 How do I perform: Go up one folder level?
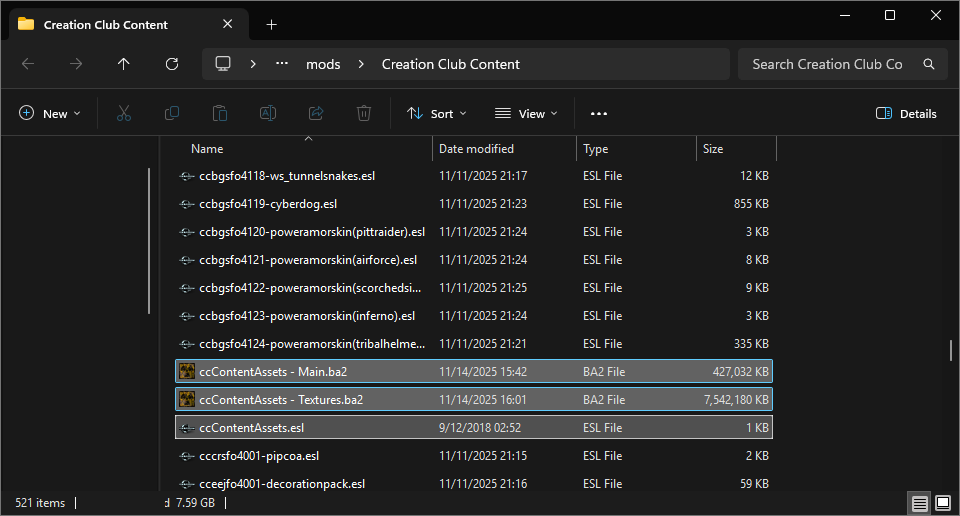(x=124, y=64)
